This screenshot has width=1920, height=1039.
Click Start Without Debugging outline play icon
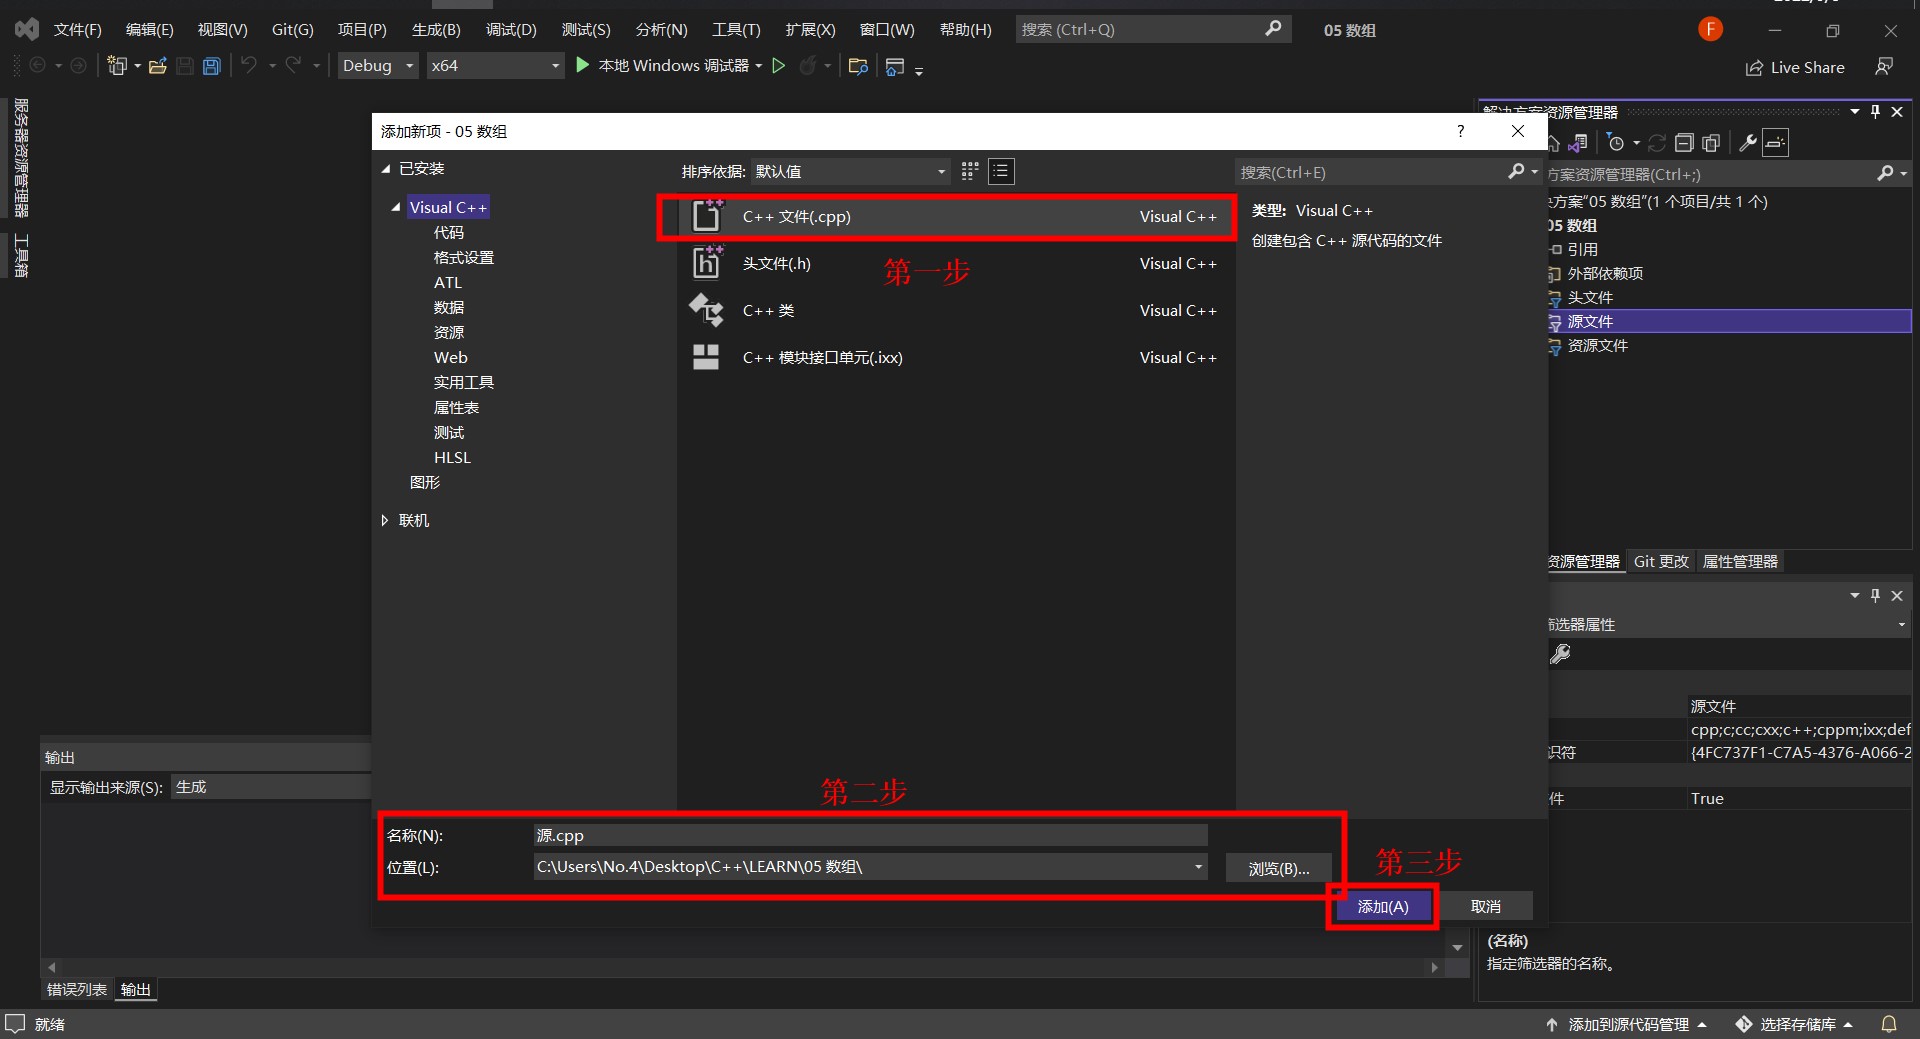click(778, 66)
